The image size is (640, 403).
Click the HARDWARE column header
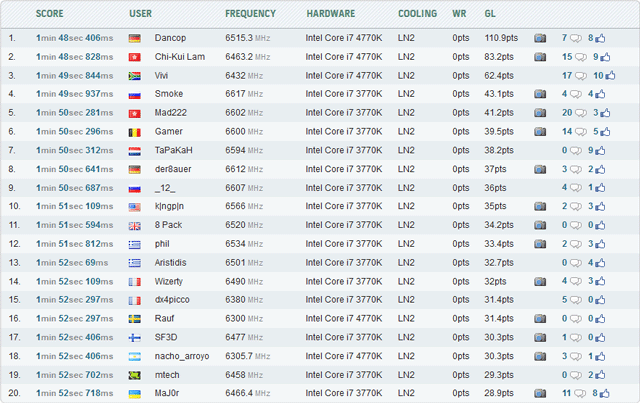coord(330,14)
